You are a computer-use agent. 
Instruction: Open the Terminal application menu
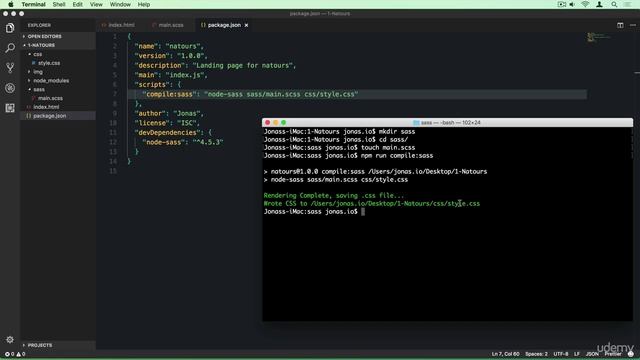[33, 4]
